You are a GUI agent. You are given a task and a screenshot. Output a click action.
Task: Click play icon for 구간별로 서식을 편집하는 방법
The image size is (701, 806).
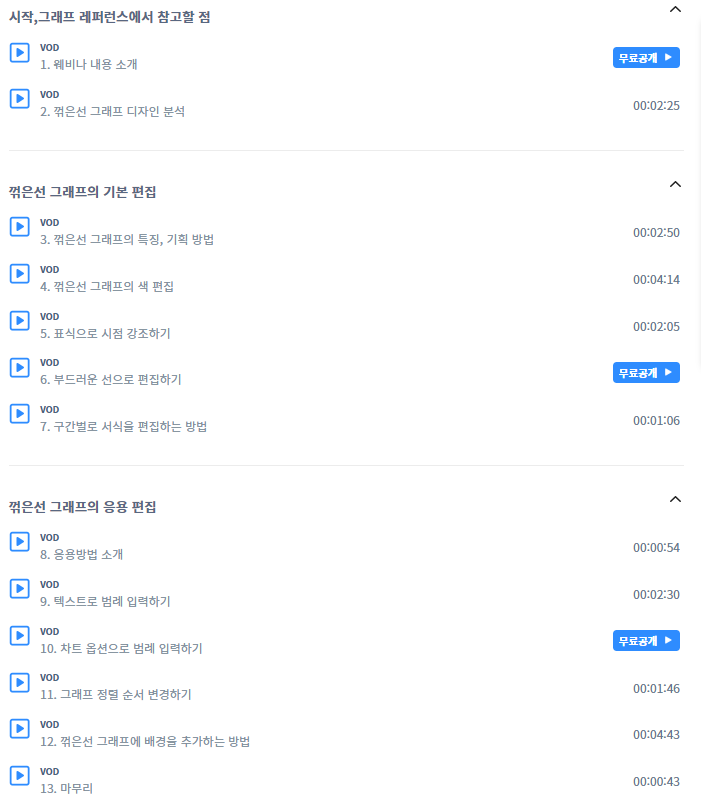pyautogui.click(x=20, y=414)
